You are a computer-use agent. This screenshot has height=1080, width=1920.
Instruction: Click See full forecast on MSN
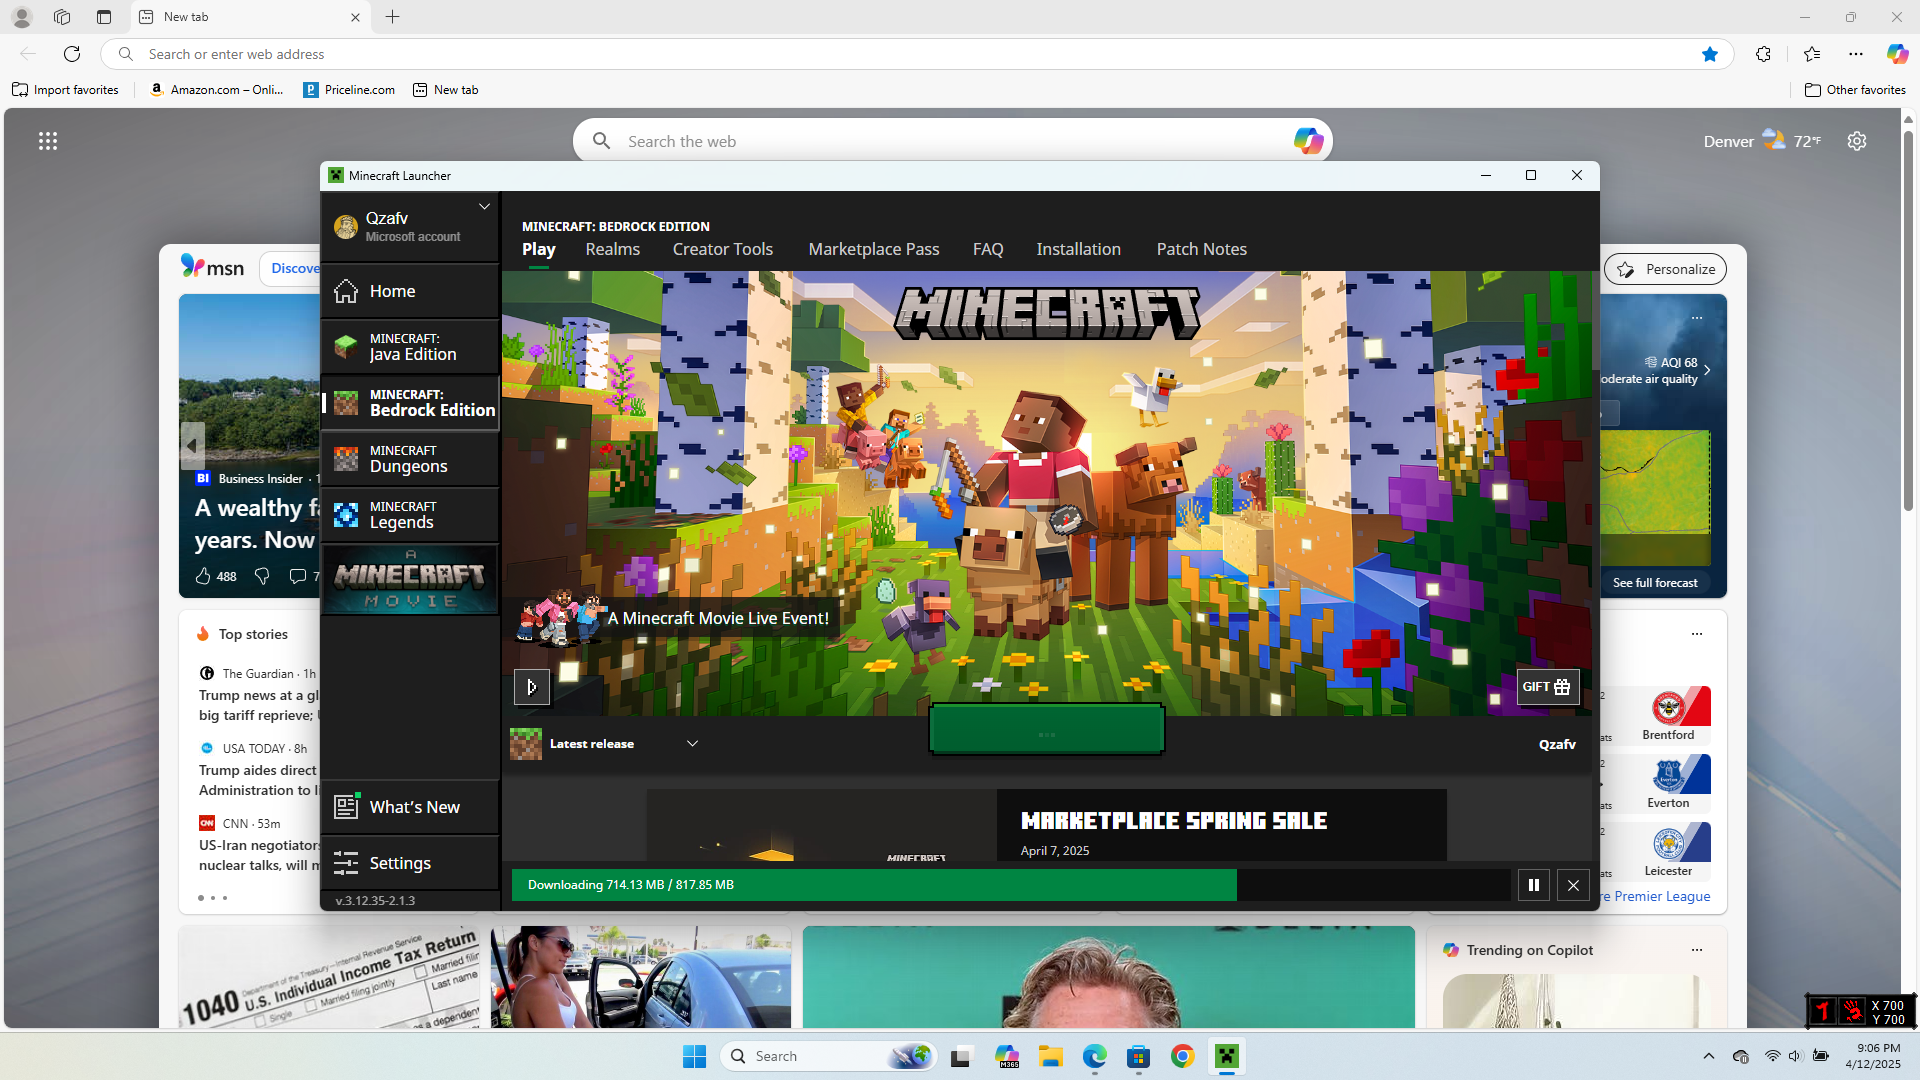[1655, 583]
